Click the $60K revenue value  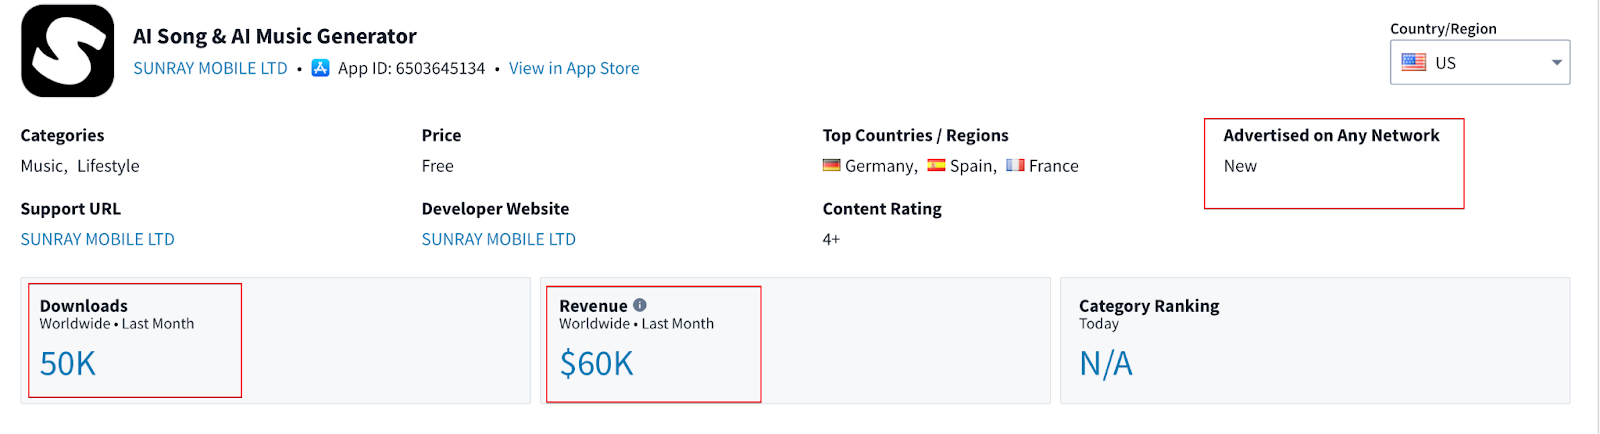[x=596, y=364]
